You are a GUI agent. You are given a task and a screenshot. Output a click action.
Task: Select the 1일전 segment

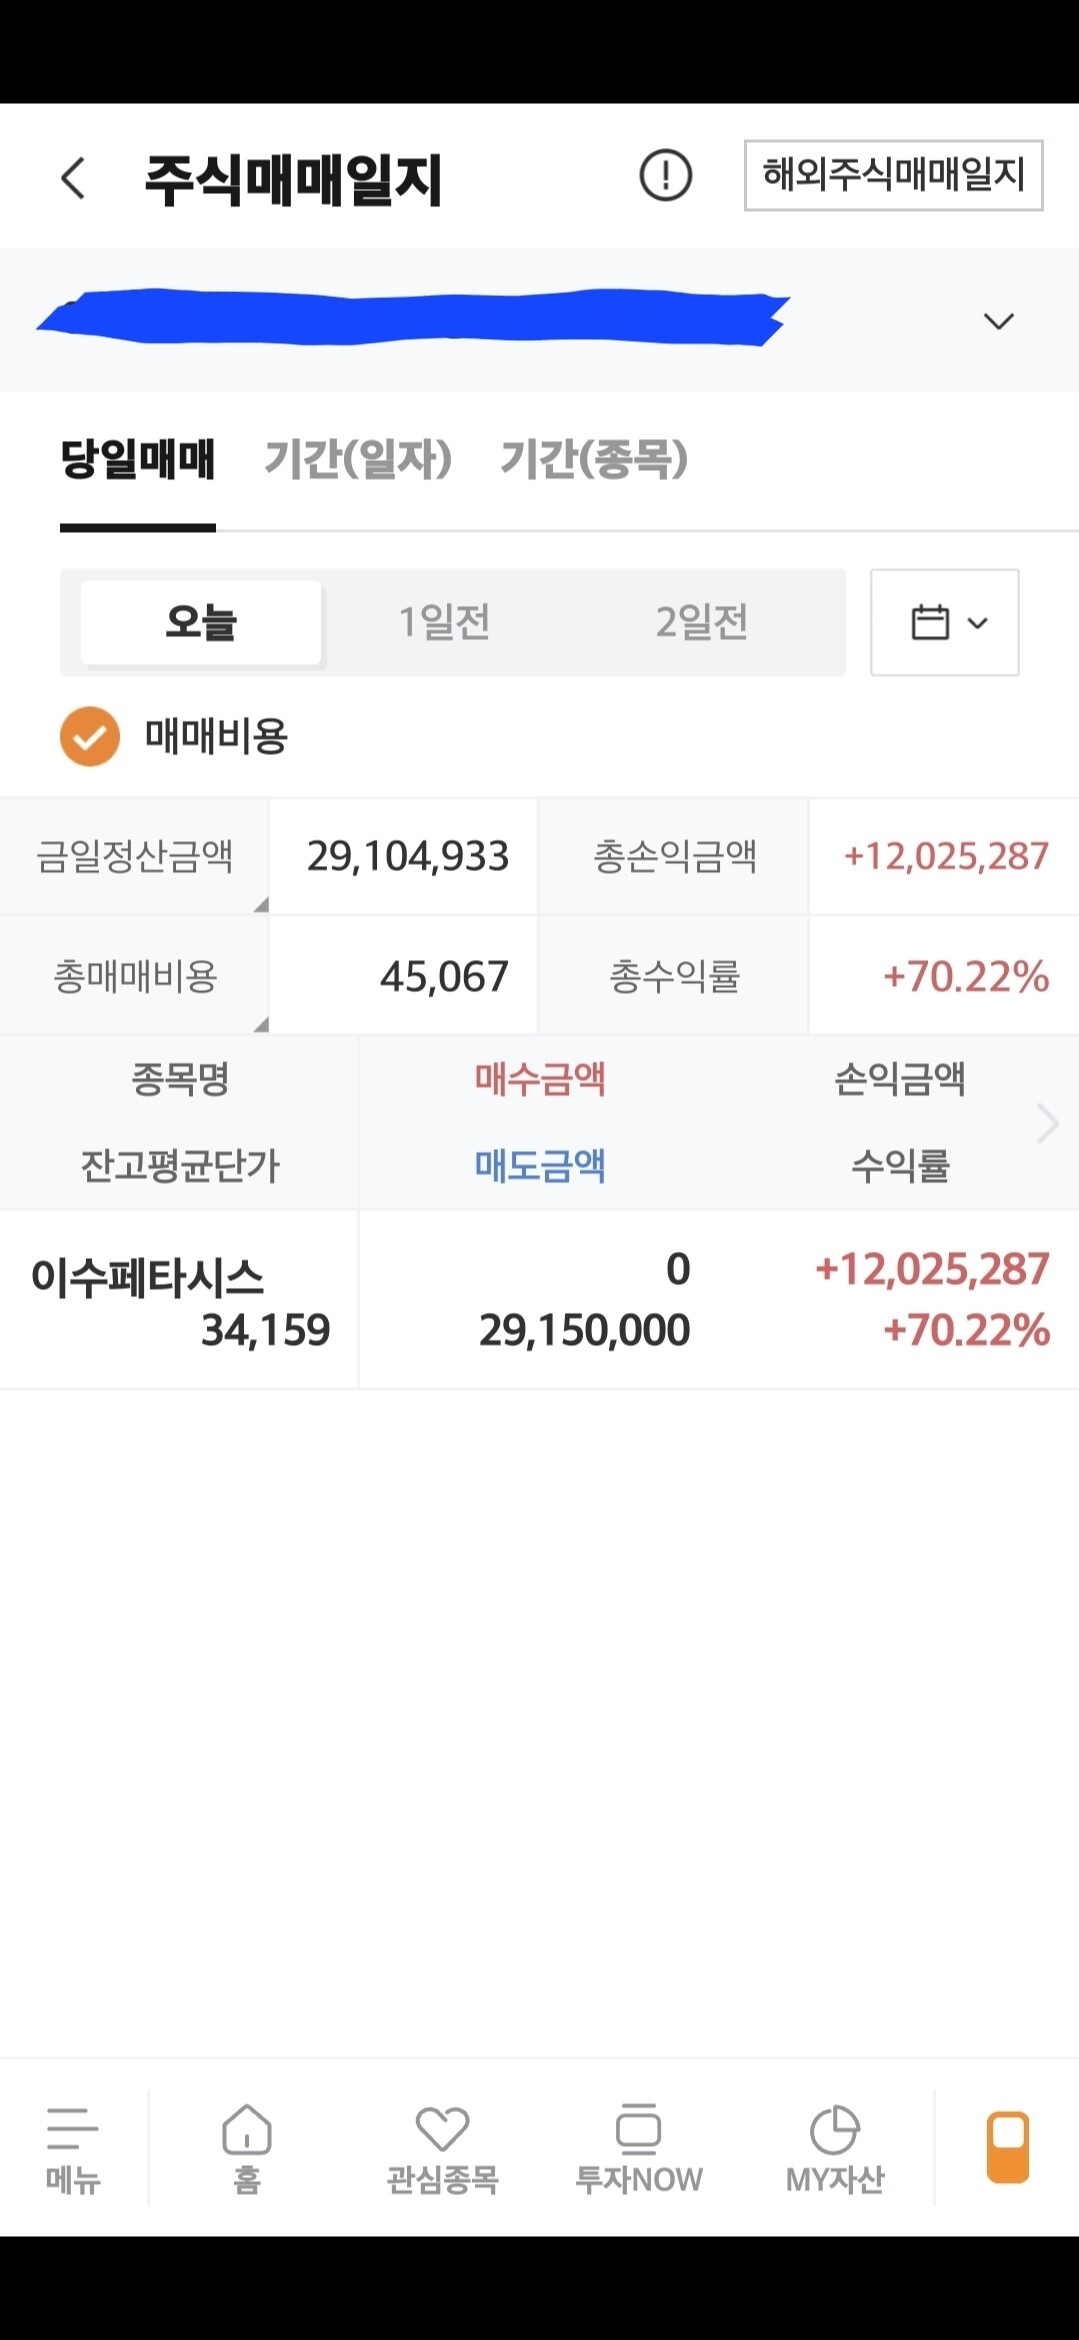click(444, 622)
